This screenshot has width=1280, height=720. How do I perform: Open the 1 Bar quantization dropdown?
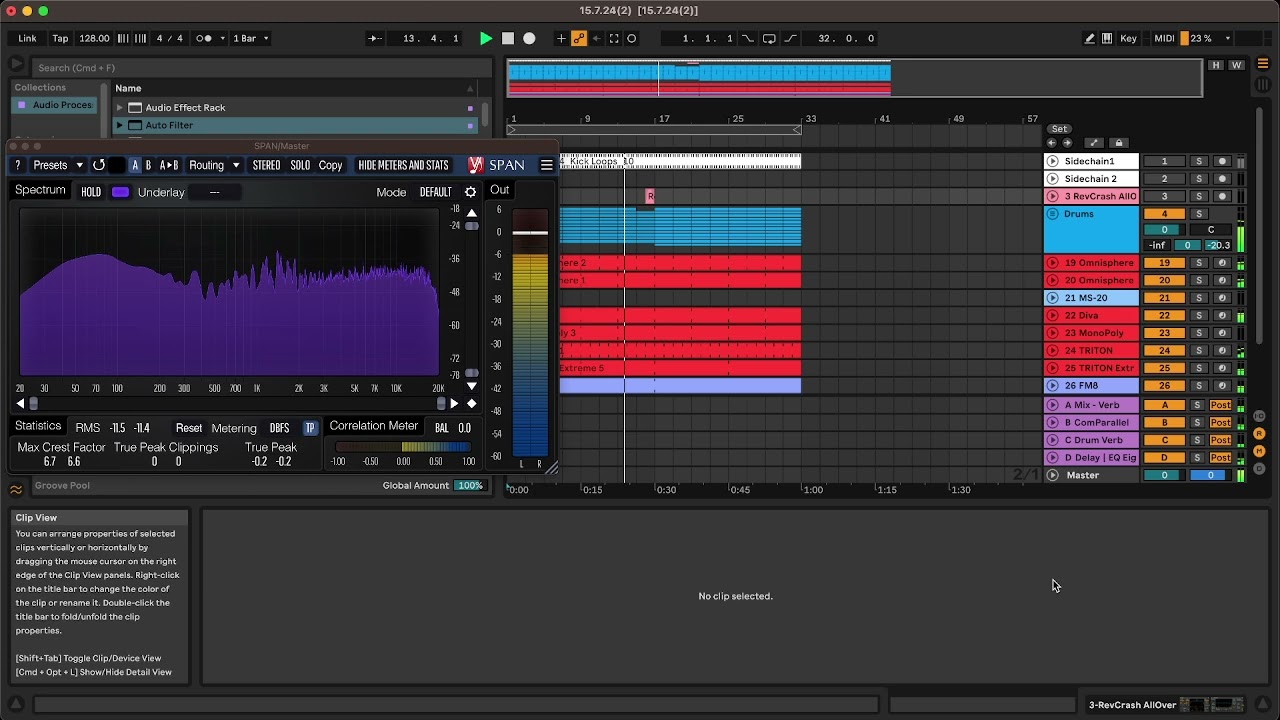(x=250, y=38)
